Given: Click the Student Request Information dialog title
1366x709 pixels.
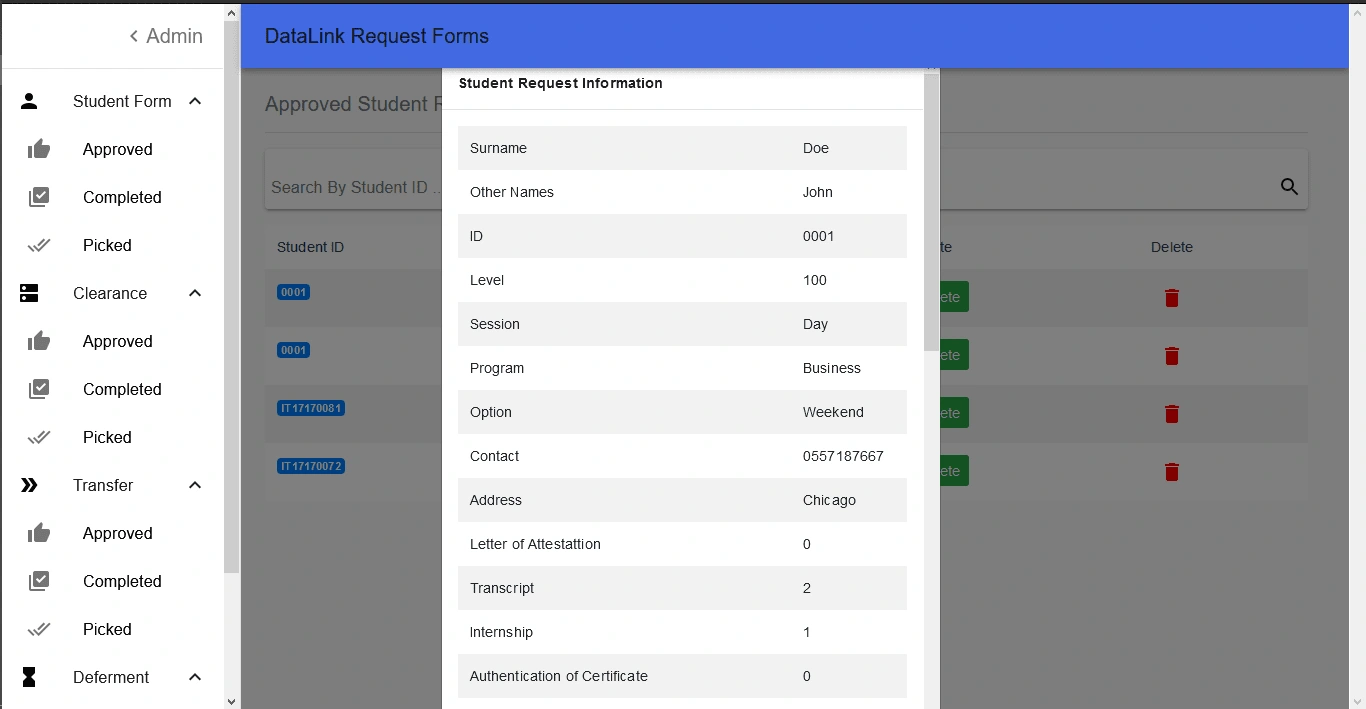Looking at the screenshot, I should click(x=561, y=83).
